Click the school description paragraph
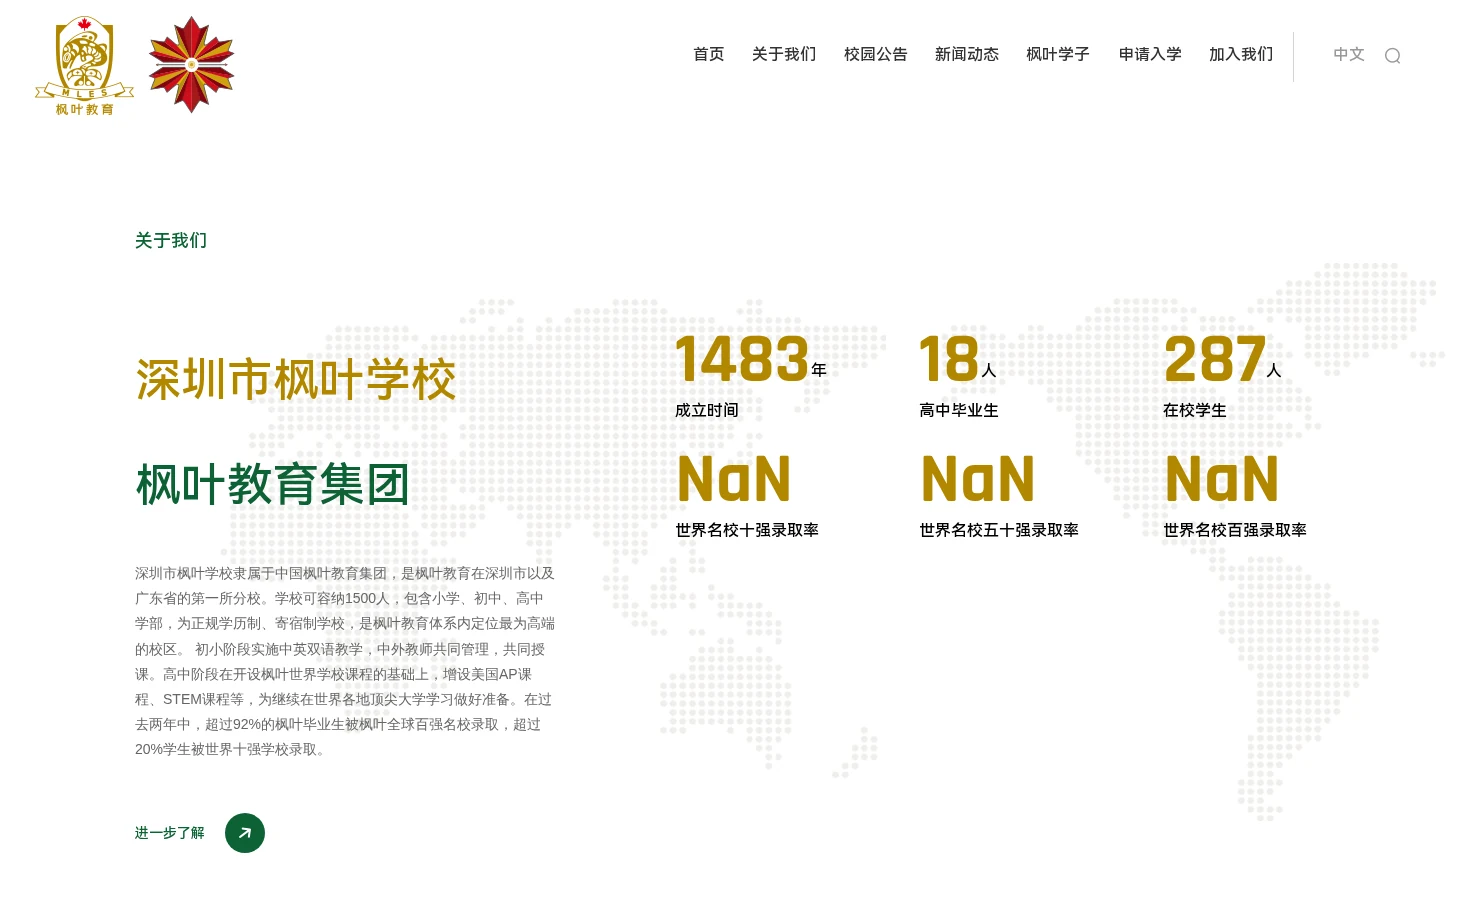This screenshot has height=923, width=1470. pos(345,661)
